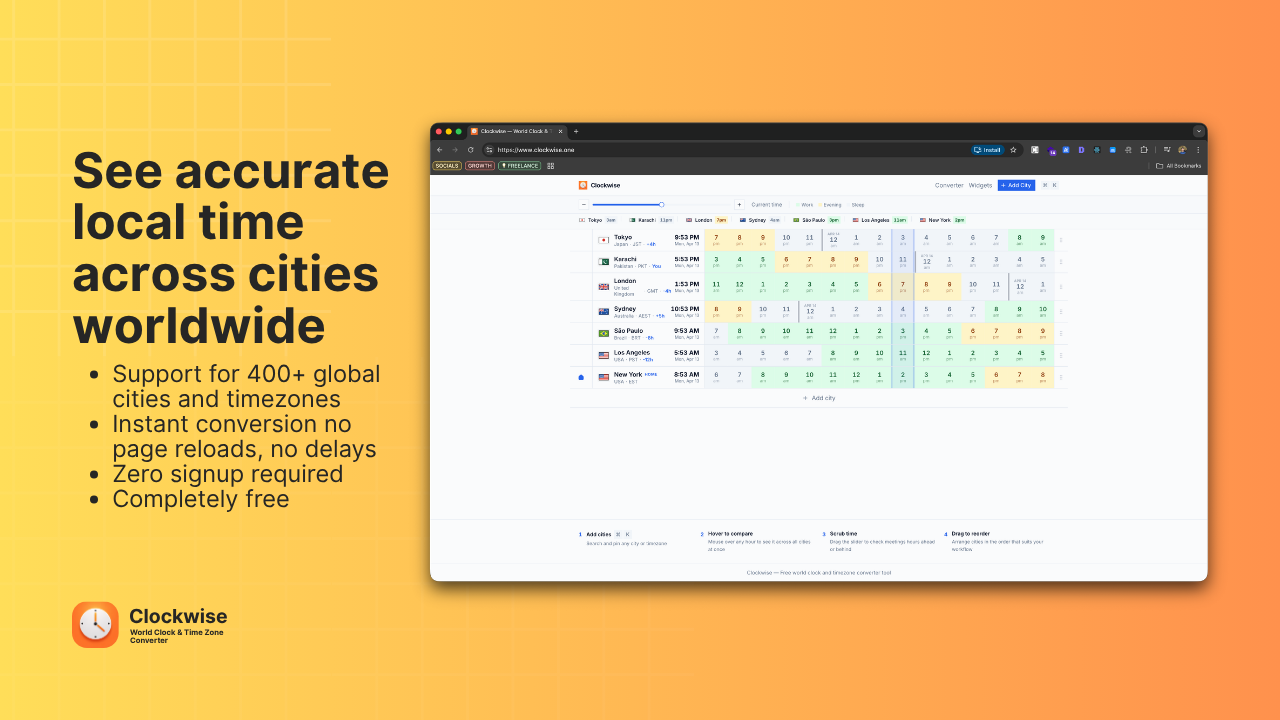The height and width of the screenshot is (720, 1280).
Task: Click the browser back arrow
Action: [440, 150]
